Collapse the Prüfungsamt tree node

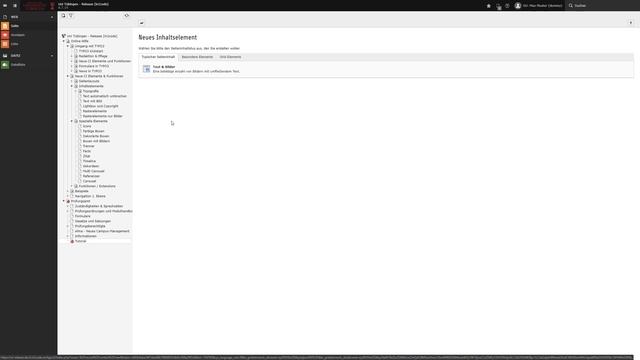(x=64, y=201)
